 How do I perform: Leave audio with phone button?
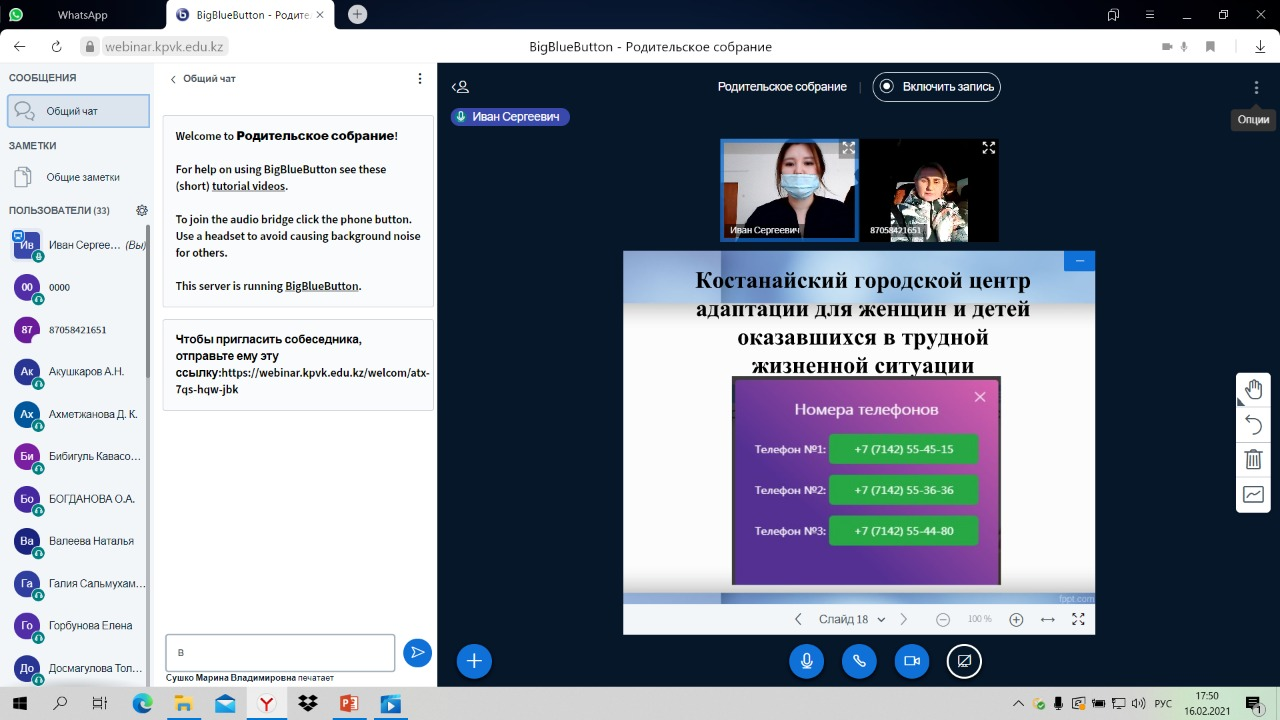click(859, 661)
